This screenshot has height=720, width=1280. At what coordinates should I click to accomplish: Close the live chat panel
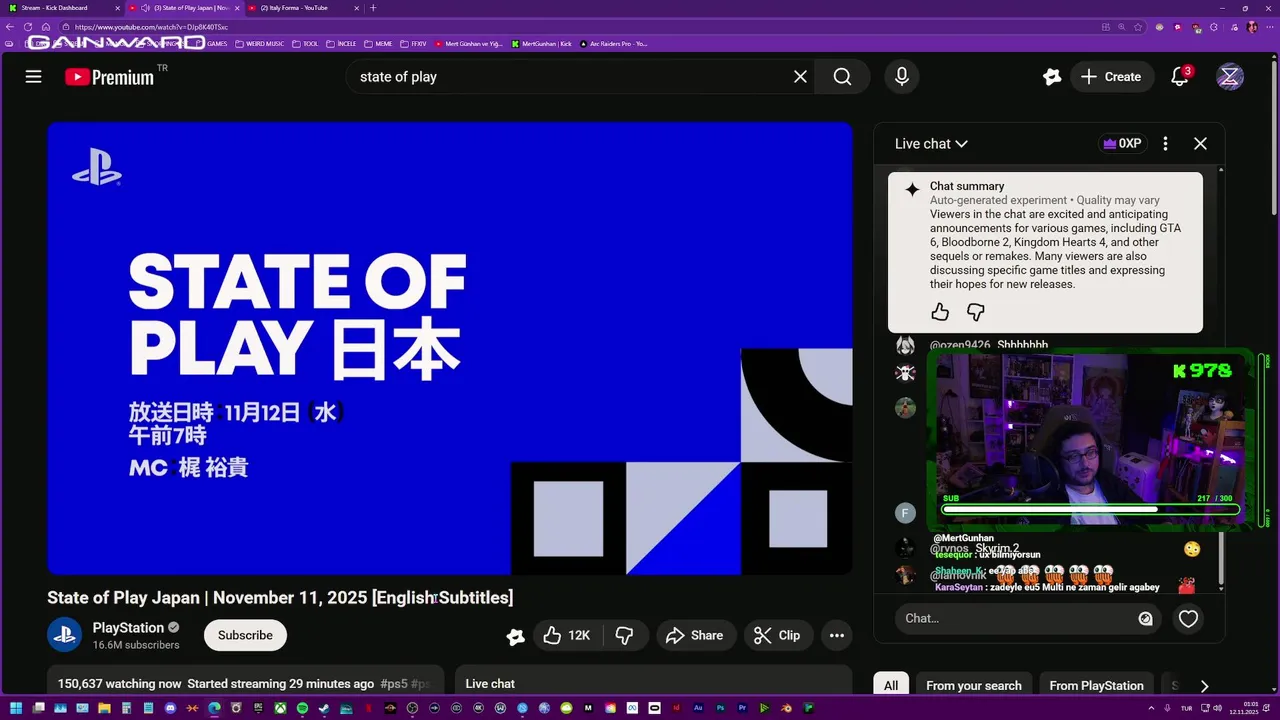(1200, 144)
